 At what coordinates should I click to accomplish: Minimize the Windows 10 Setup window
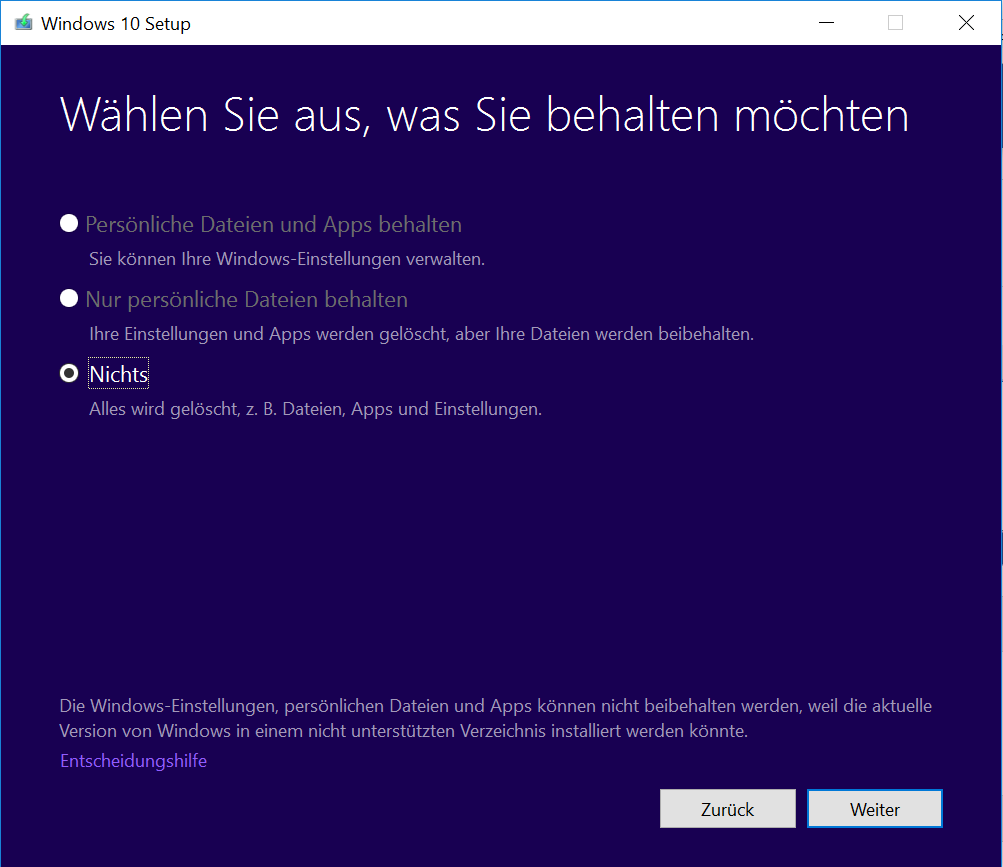pos(826,23)
